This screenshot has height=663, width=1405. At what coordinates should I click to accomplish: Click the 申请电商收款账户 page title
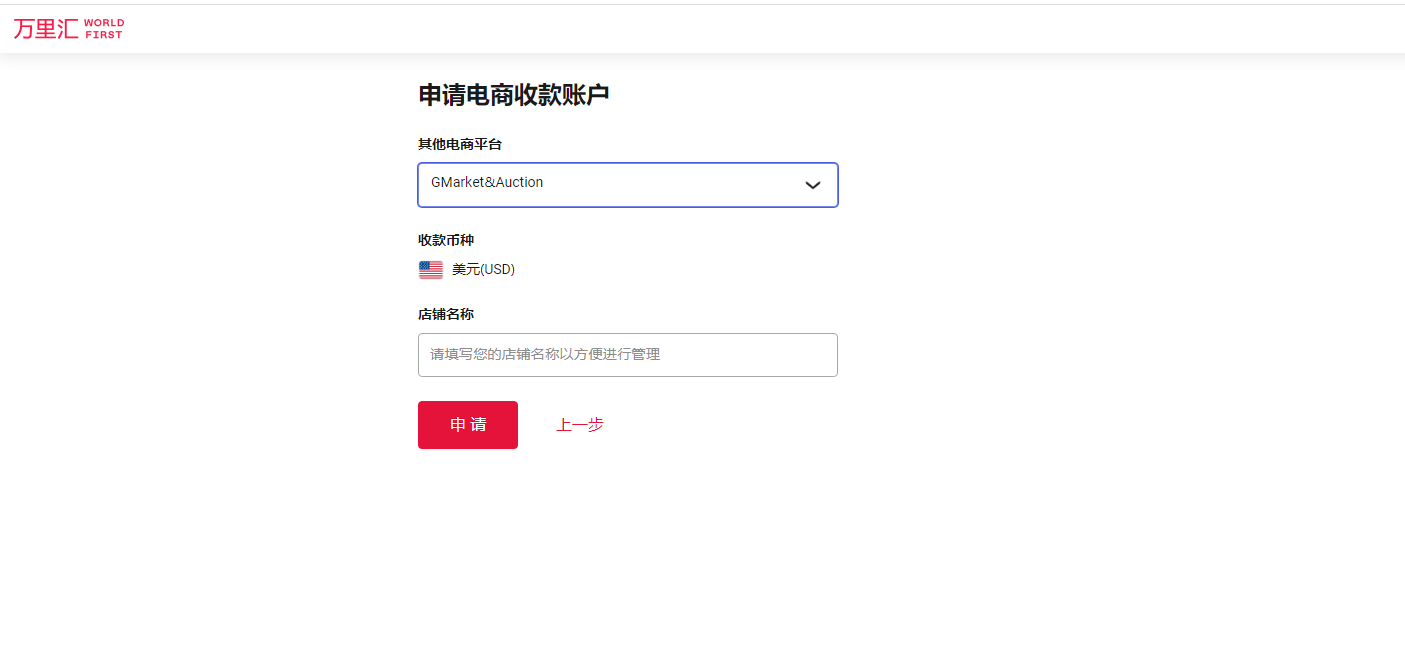tap(516, 94)
